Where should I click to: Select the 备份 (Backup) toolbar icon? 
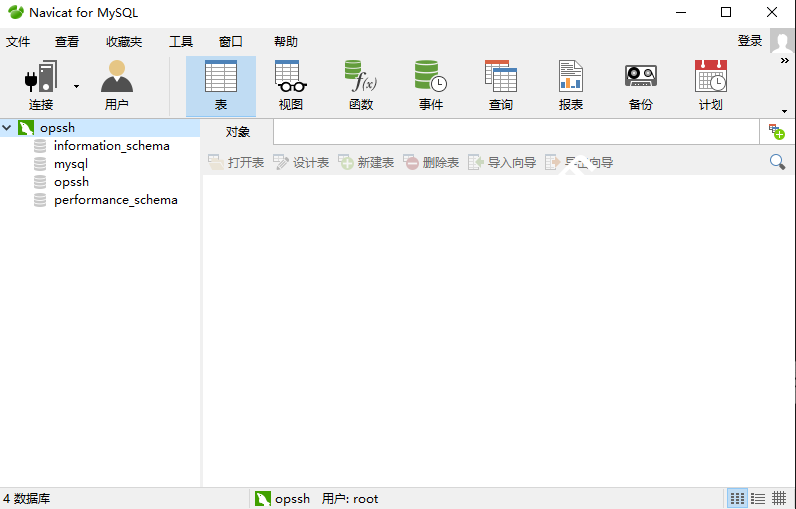(641, 85)
